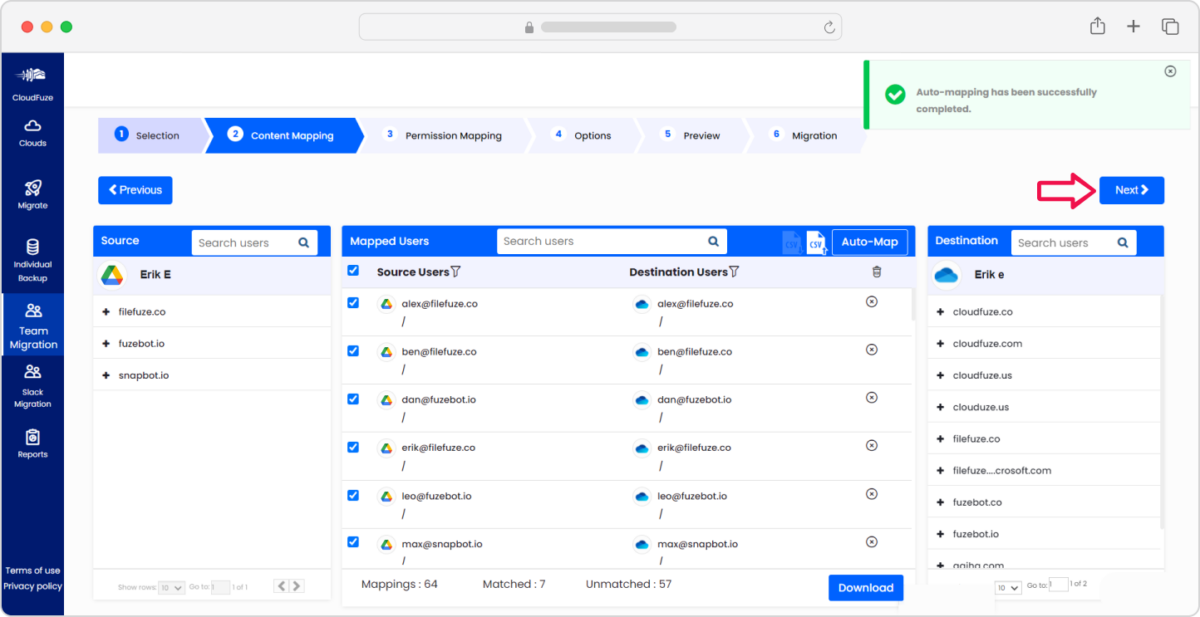Go to next page in Source pager

[x=296, y=587]
